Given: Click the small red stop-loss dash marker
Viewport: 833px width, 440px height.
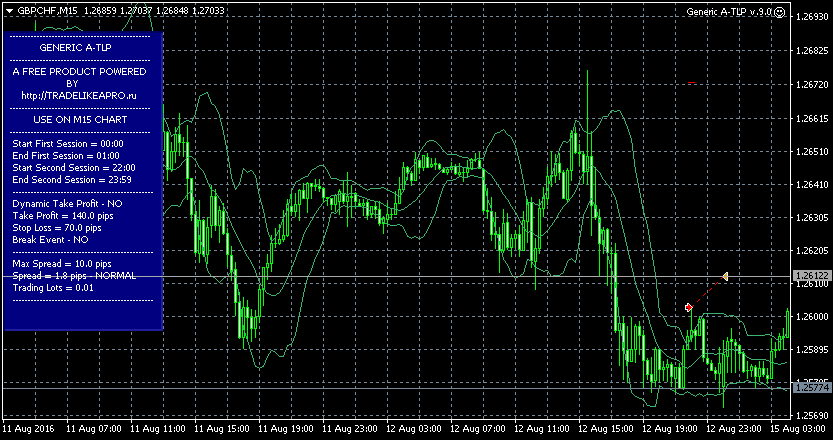Looking at the screenshot, I should (x=691, y=82).
